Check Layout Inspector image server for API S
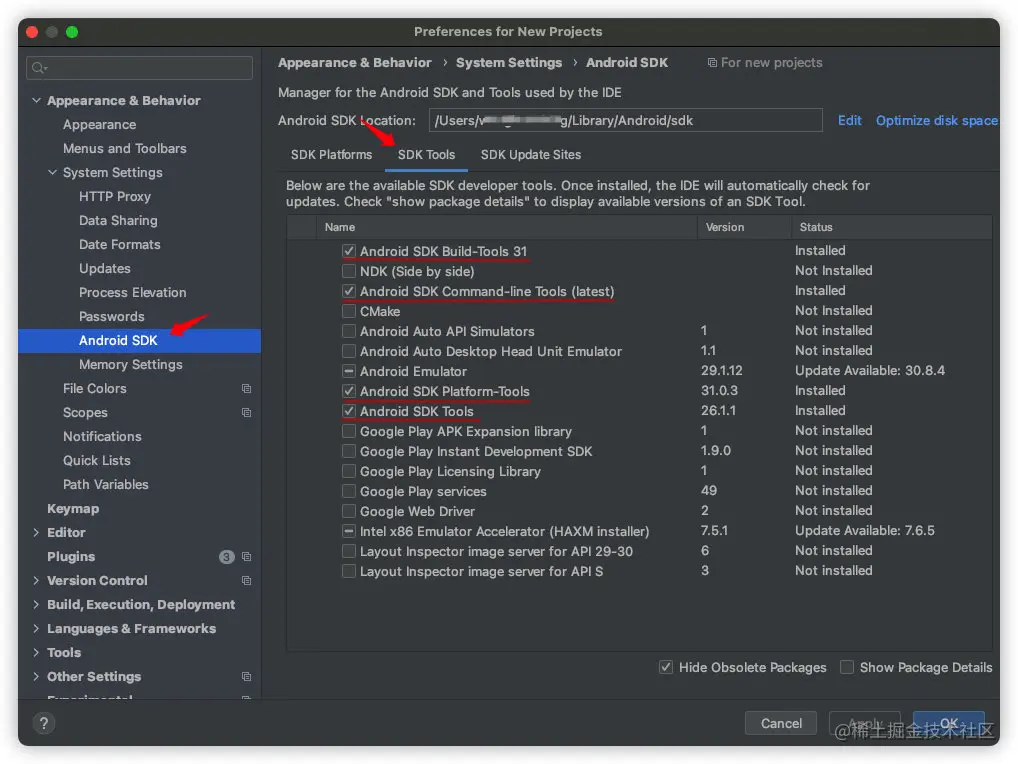The image size is (1018, 764). (x=349, y=571)
